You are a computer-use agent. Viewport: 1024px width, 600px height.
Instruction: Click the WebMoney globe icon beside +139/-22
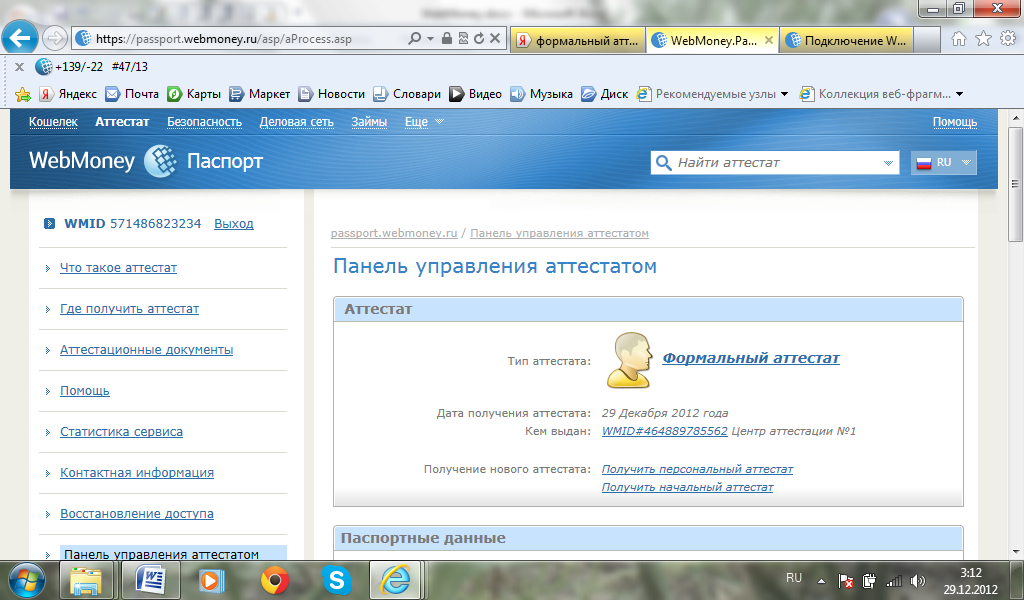click(44, 67)
